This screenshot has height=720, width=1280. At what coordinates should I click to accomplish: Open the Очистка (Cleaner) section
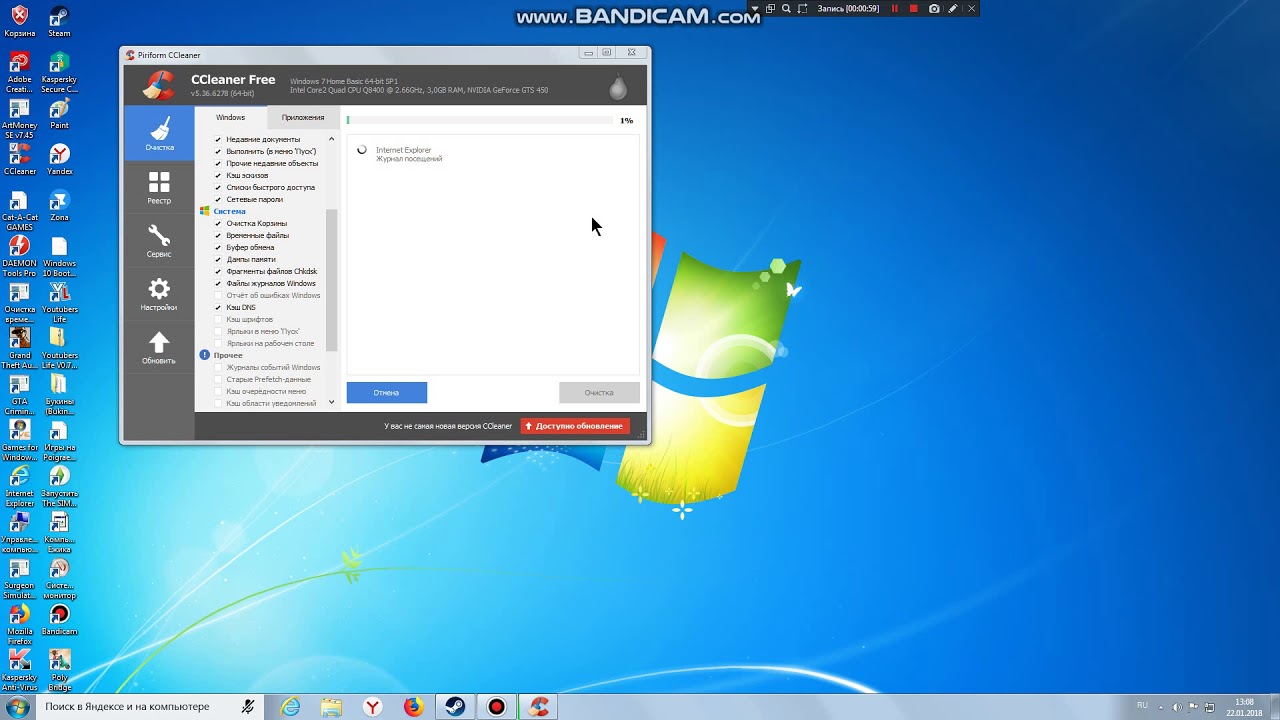(x=159, y=133)
